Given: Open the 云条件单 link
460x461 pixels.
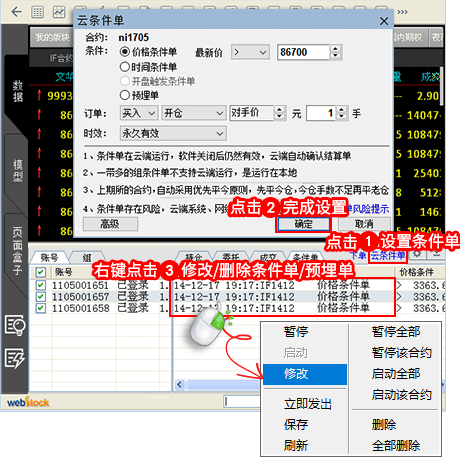Looking at the screenshot, I should point(388,256).
